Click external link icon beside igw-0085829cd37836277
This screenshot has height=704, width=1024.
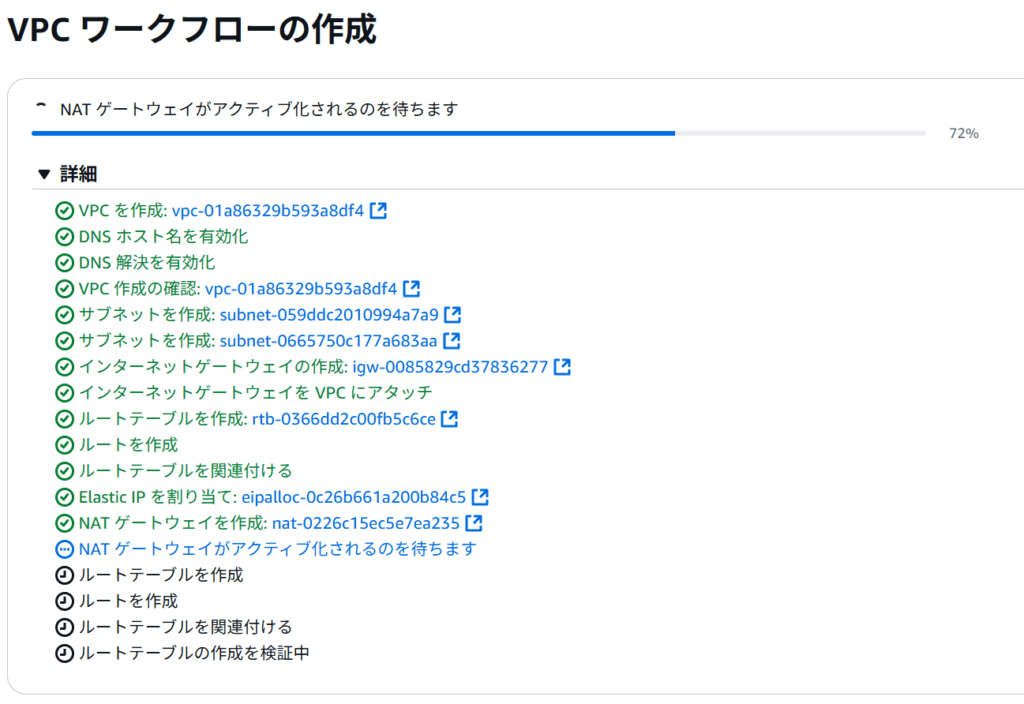tap(562, 367)
